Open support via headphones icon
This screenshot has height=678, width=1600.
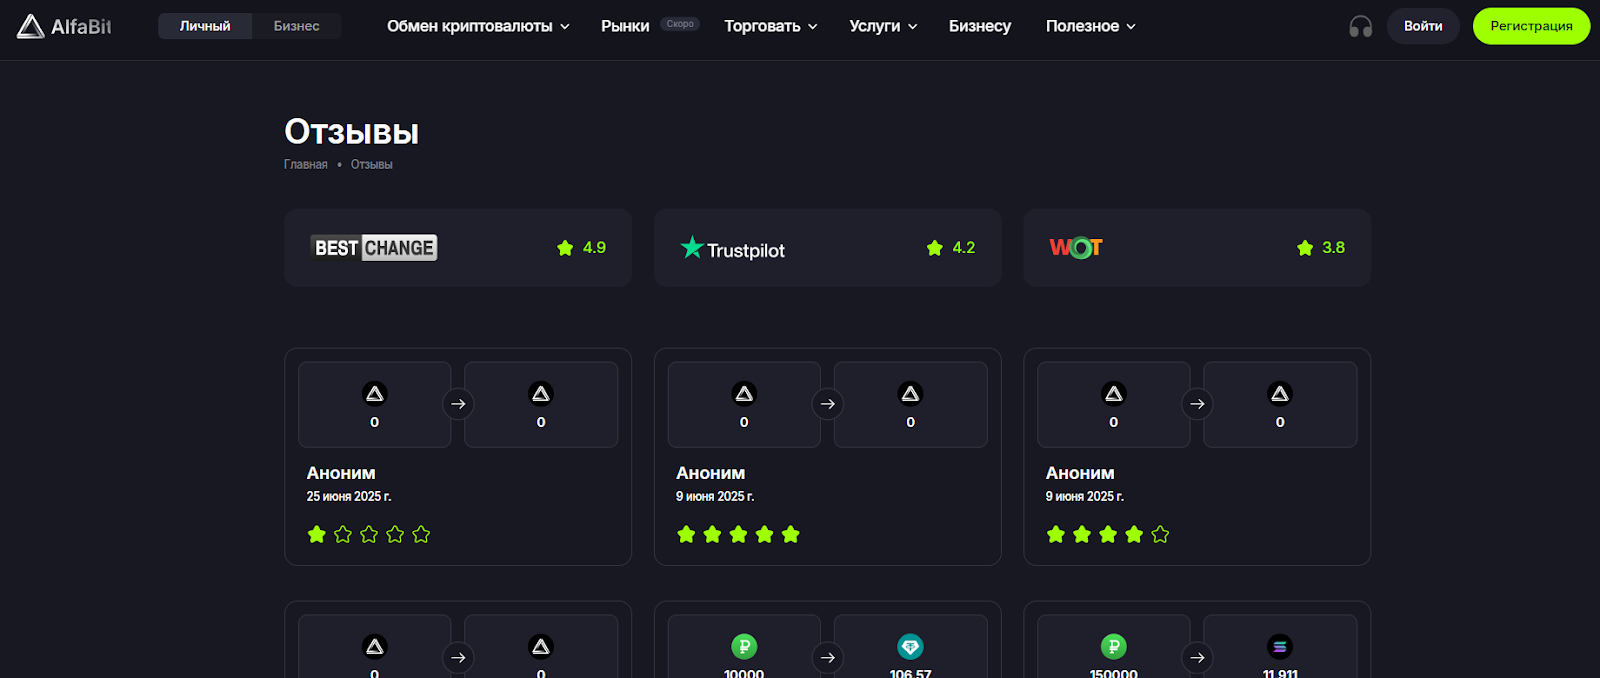pos(1360,26)
